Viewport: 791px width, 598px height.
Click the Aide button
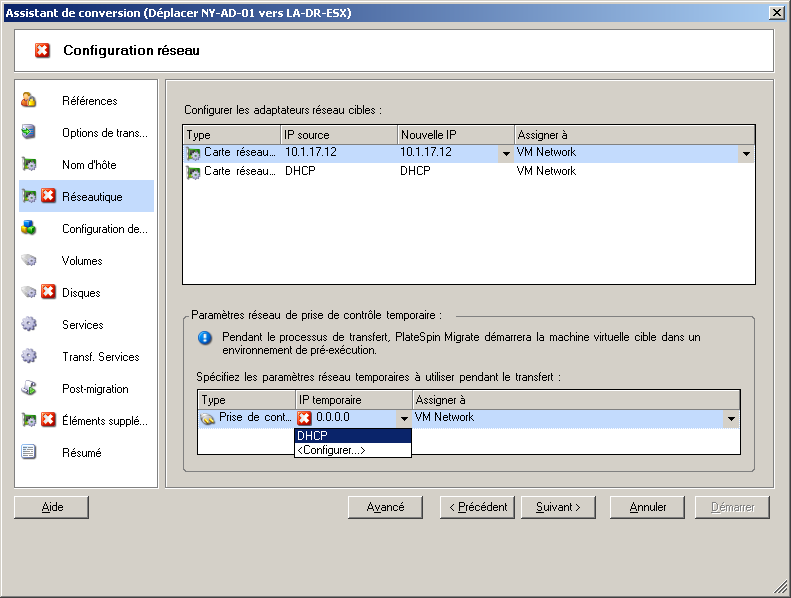[51, 507]
